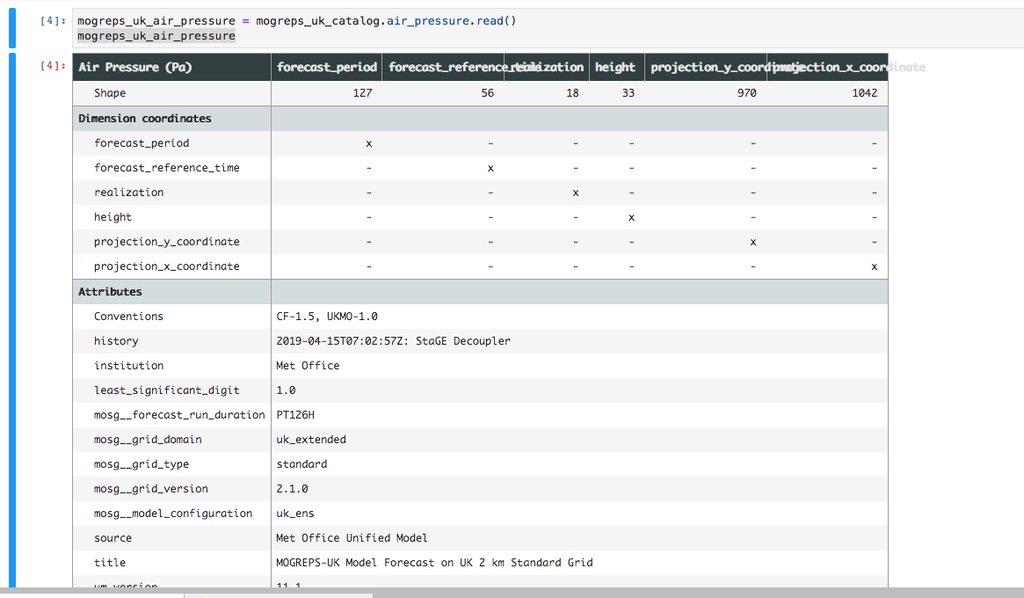Select the height column header
Viewport: 1024px width, 598px height.
pos(614,67)
